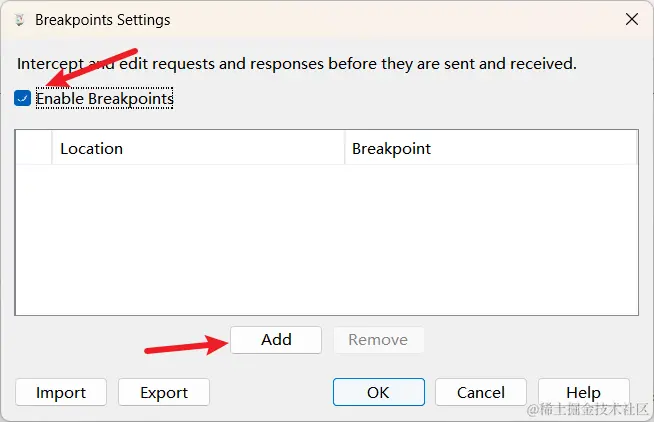Image resolution: width=654 pixels, height=422 pixels.
Task: Close the Breakpoints Settings dialog
Action: pos(631,19)
